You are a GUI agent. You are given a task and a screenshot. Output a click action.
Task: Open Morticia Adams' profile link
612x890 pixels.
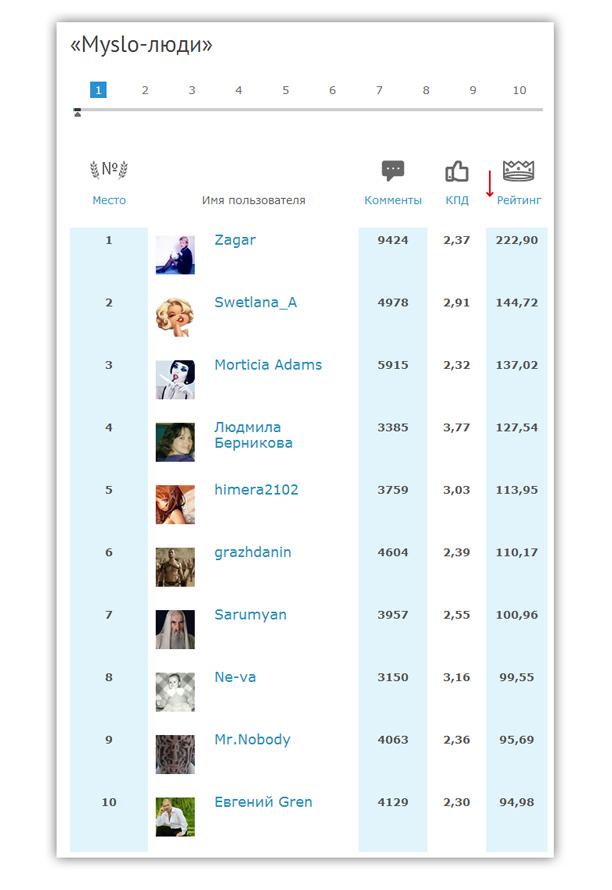(268, 365)
